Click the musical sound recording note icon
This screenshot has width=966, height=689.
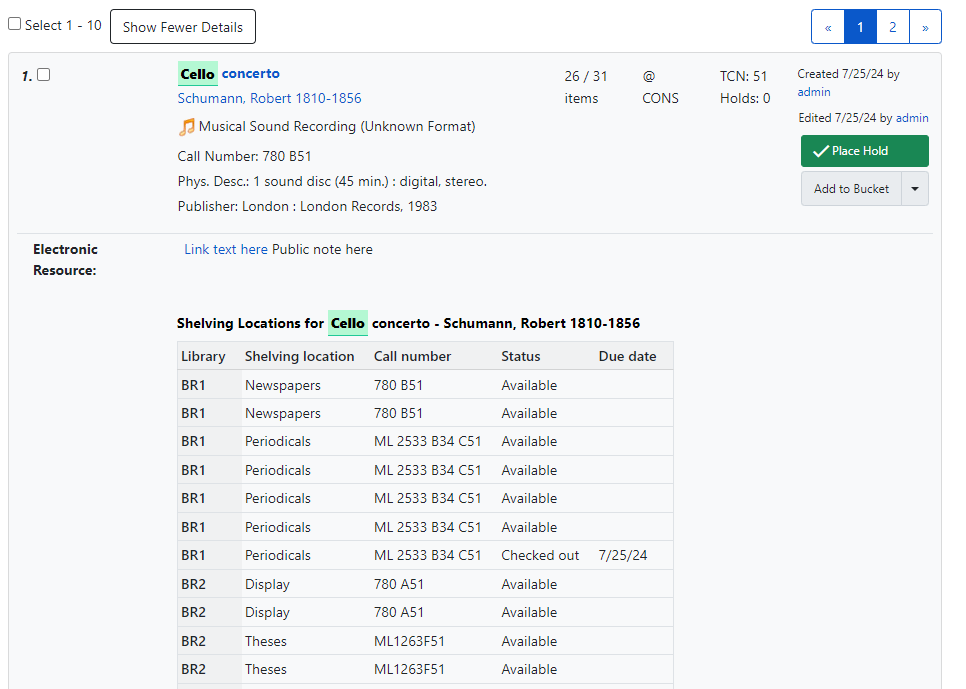pos(186,127)
